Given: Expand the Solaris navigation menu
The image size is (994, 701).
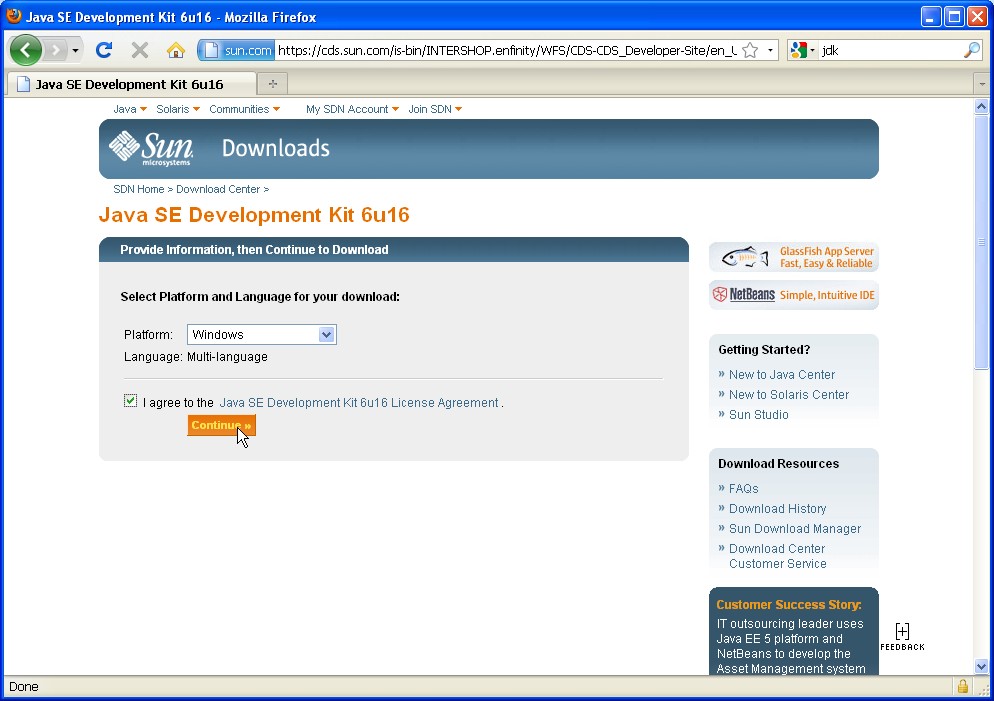Looking at the screenshot, I should tap(178, 109).
